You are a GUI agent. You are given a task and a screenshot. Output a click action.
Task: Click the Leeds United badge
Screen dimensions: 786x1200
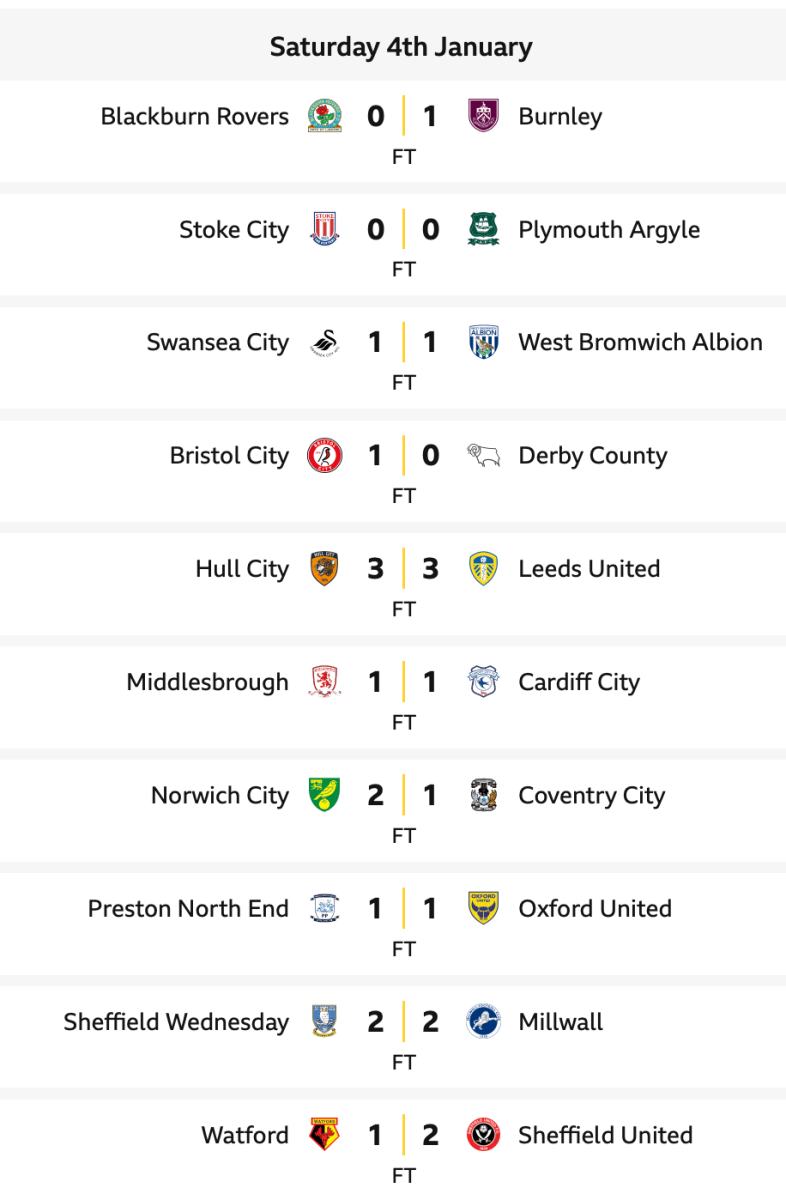pyautogui.click(x=484, y=569)
